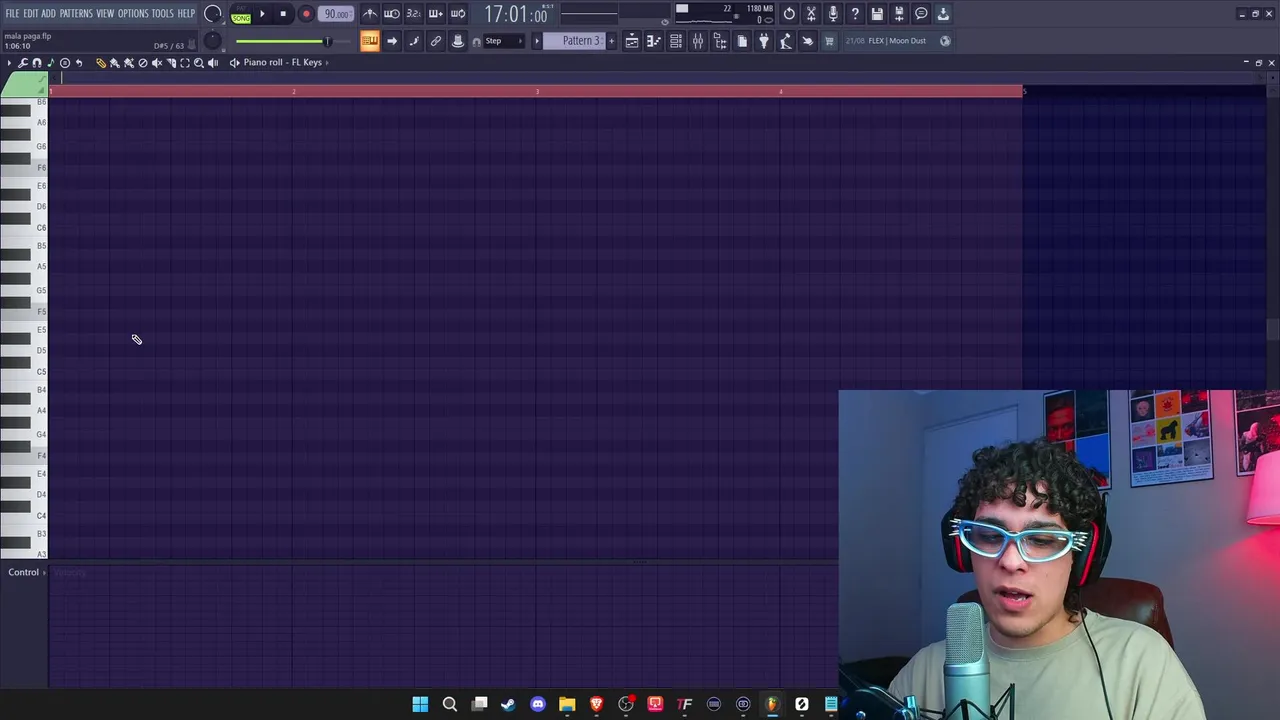
Task: Open the Playlist view icon
Action: coord(632,41)
